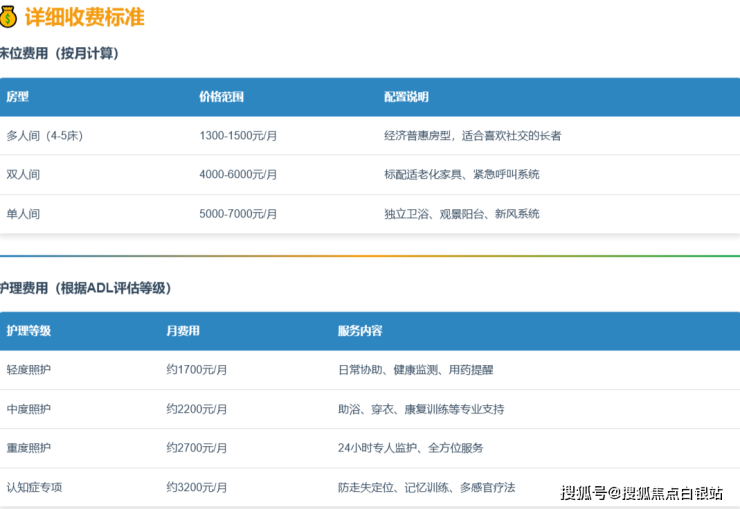This screenshot has width=740, height=509.
Task: Select the 月费用 column header
Action: coord(182,331)
